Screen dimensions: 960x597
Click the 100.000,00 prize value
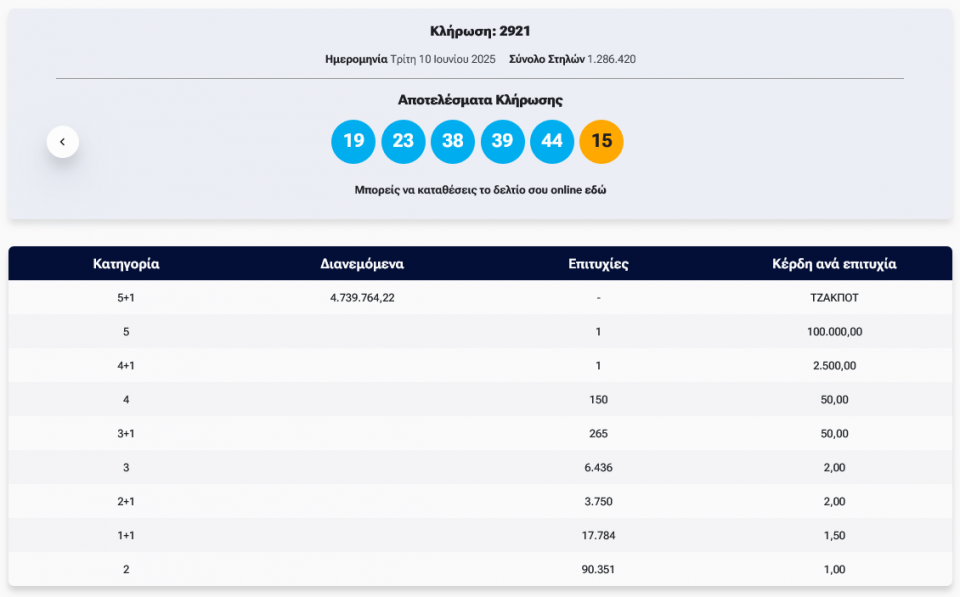click(x=834, y=332)
